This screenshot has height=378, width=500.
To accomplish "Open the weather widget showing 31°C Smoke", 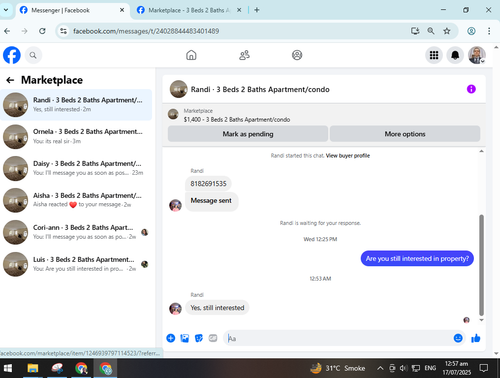I will point(337,368).
